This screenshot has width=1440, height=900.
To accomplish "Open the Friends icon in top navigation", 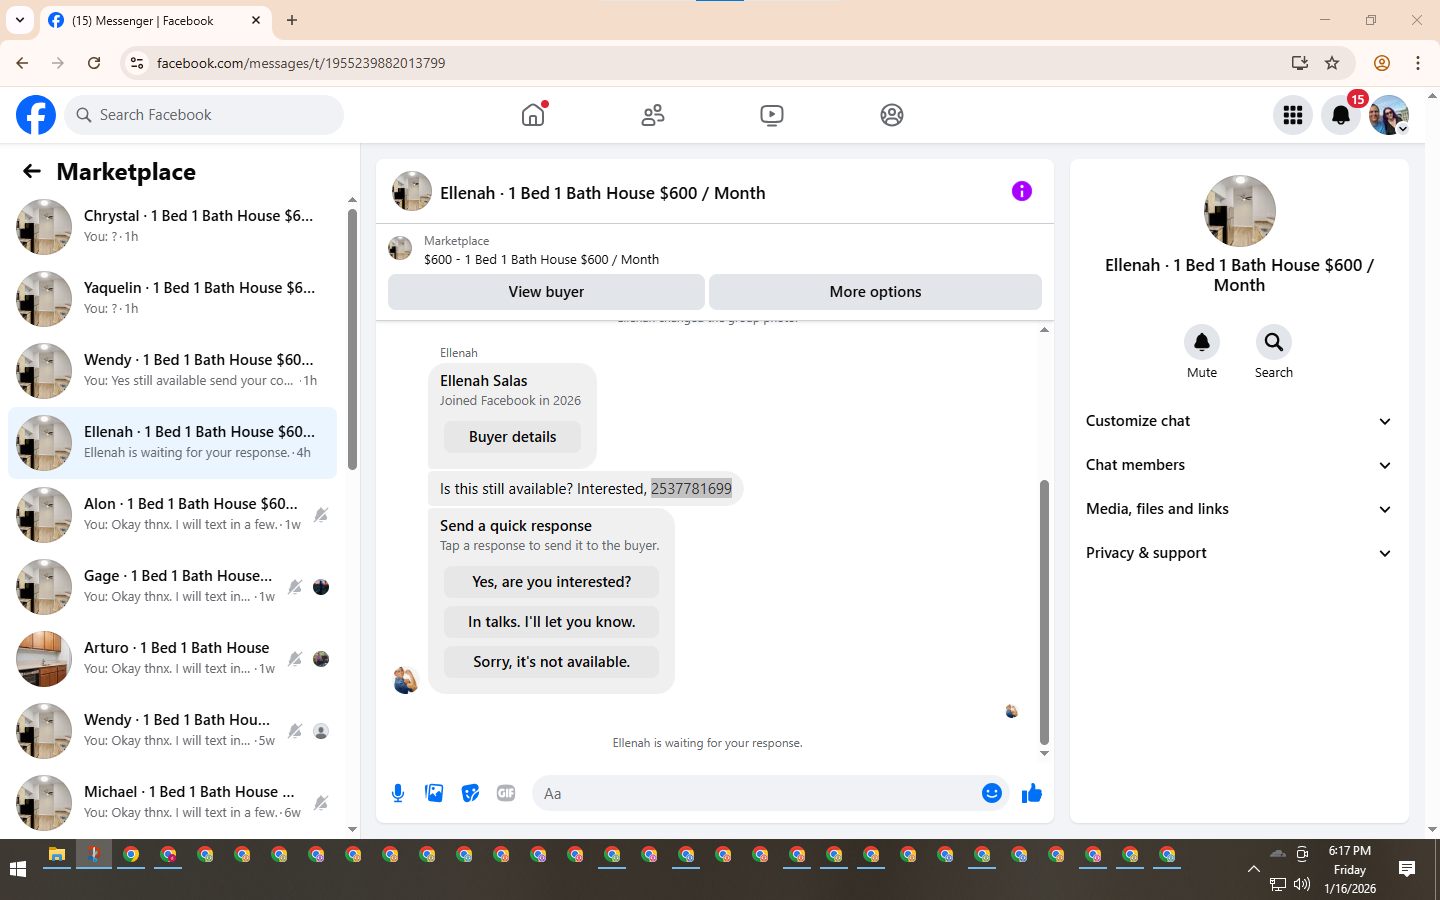I will coord(653,115).
